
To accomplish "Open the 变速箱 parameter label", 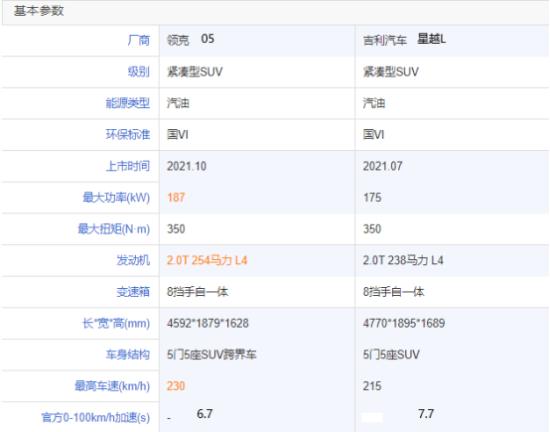I will pyautogui.click(x=133, y=292).
